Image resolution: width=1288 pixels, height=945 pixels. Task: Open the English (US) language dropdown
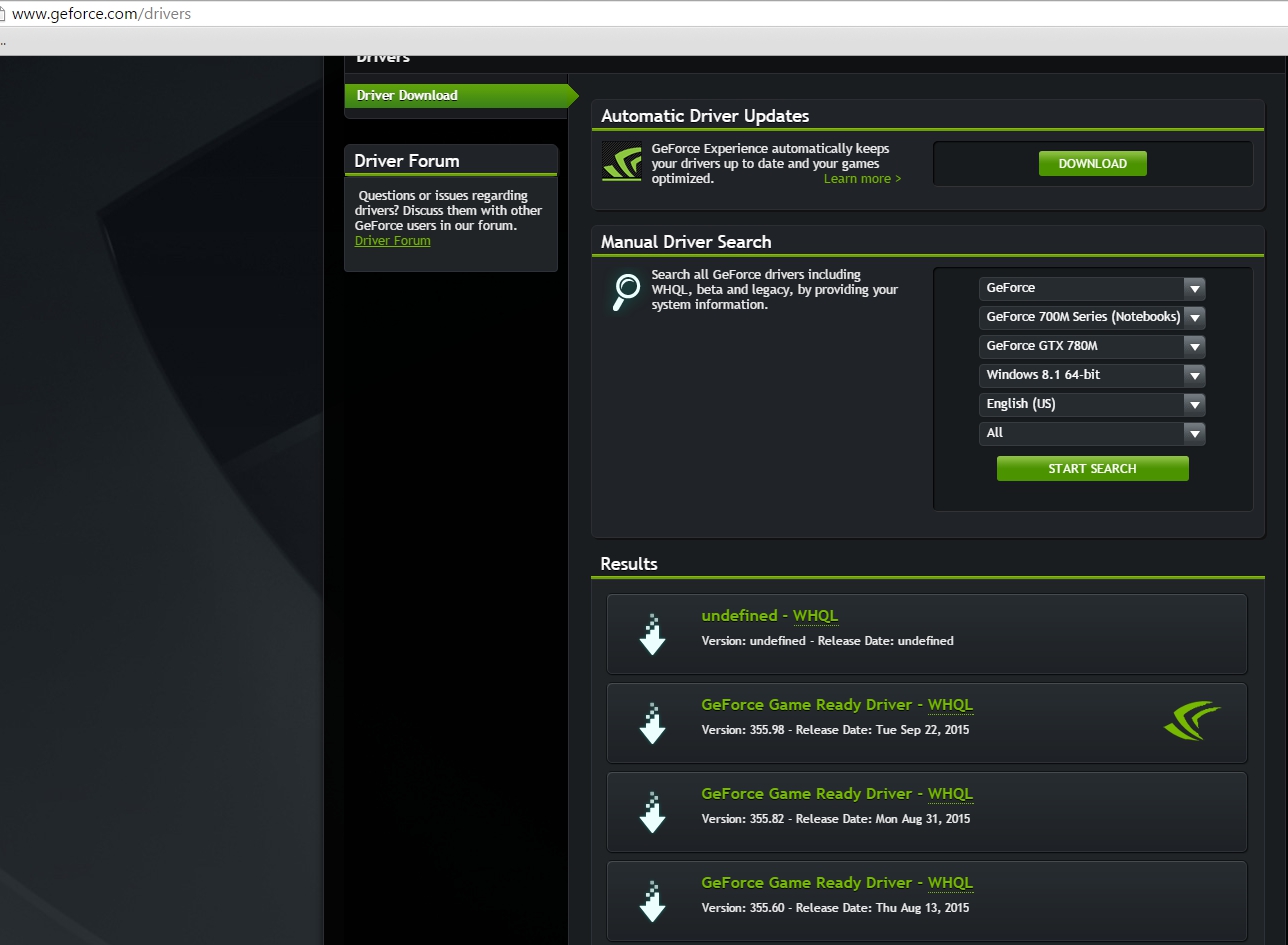point(1091,404)
